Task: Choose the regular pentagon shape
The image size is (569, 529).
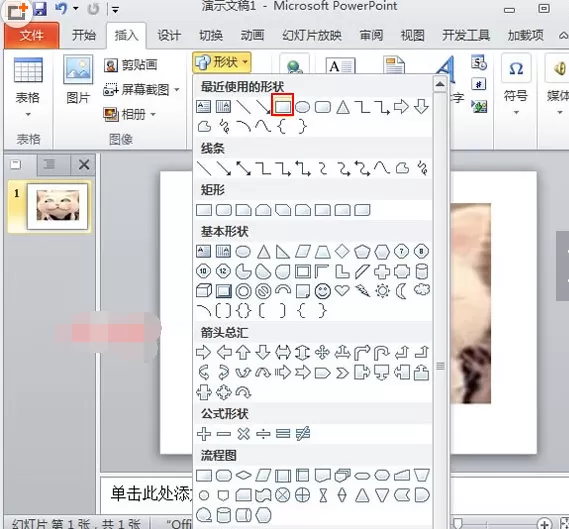Action: coord(362,251)
